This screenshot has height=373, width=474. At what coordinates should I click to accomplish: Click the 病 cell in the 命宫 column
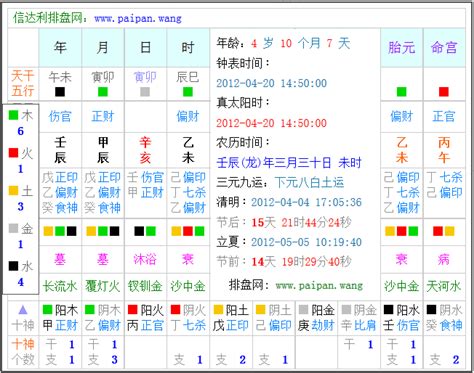point(444,259)
